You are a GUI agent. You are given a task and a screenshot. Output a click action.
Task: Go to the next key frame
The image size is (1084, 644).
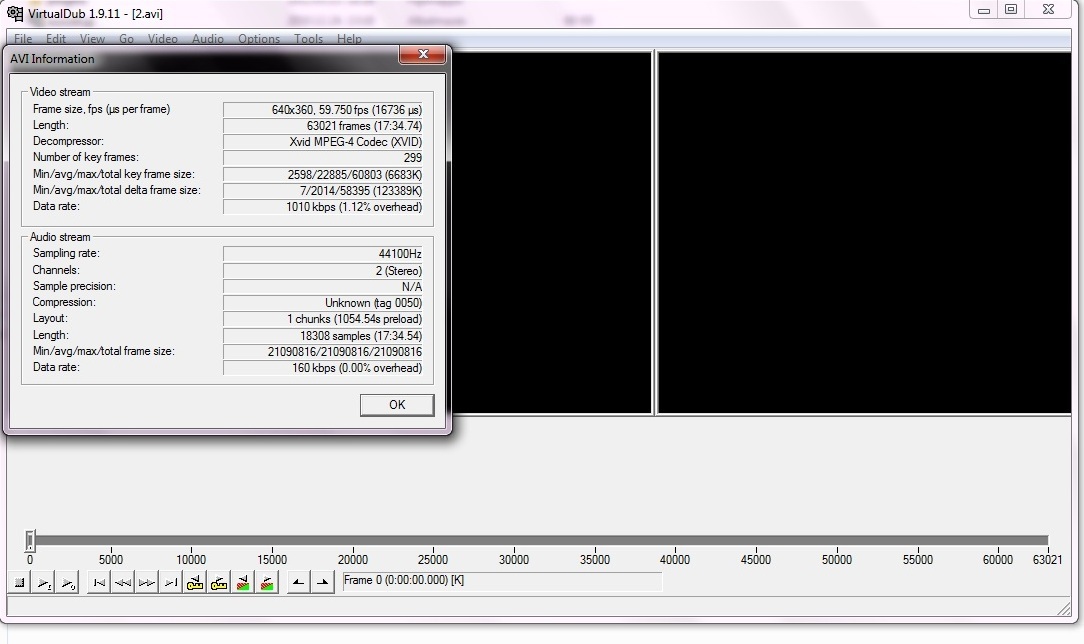pyautogui.click(x=219, y=583)
